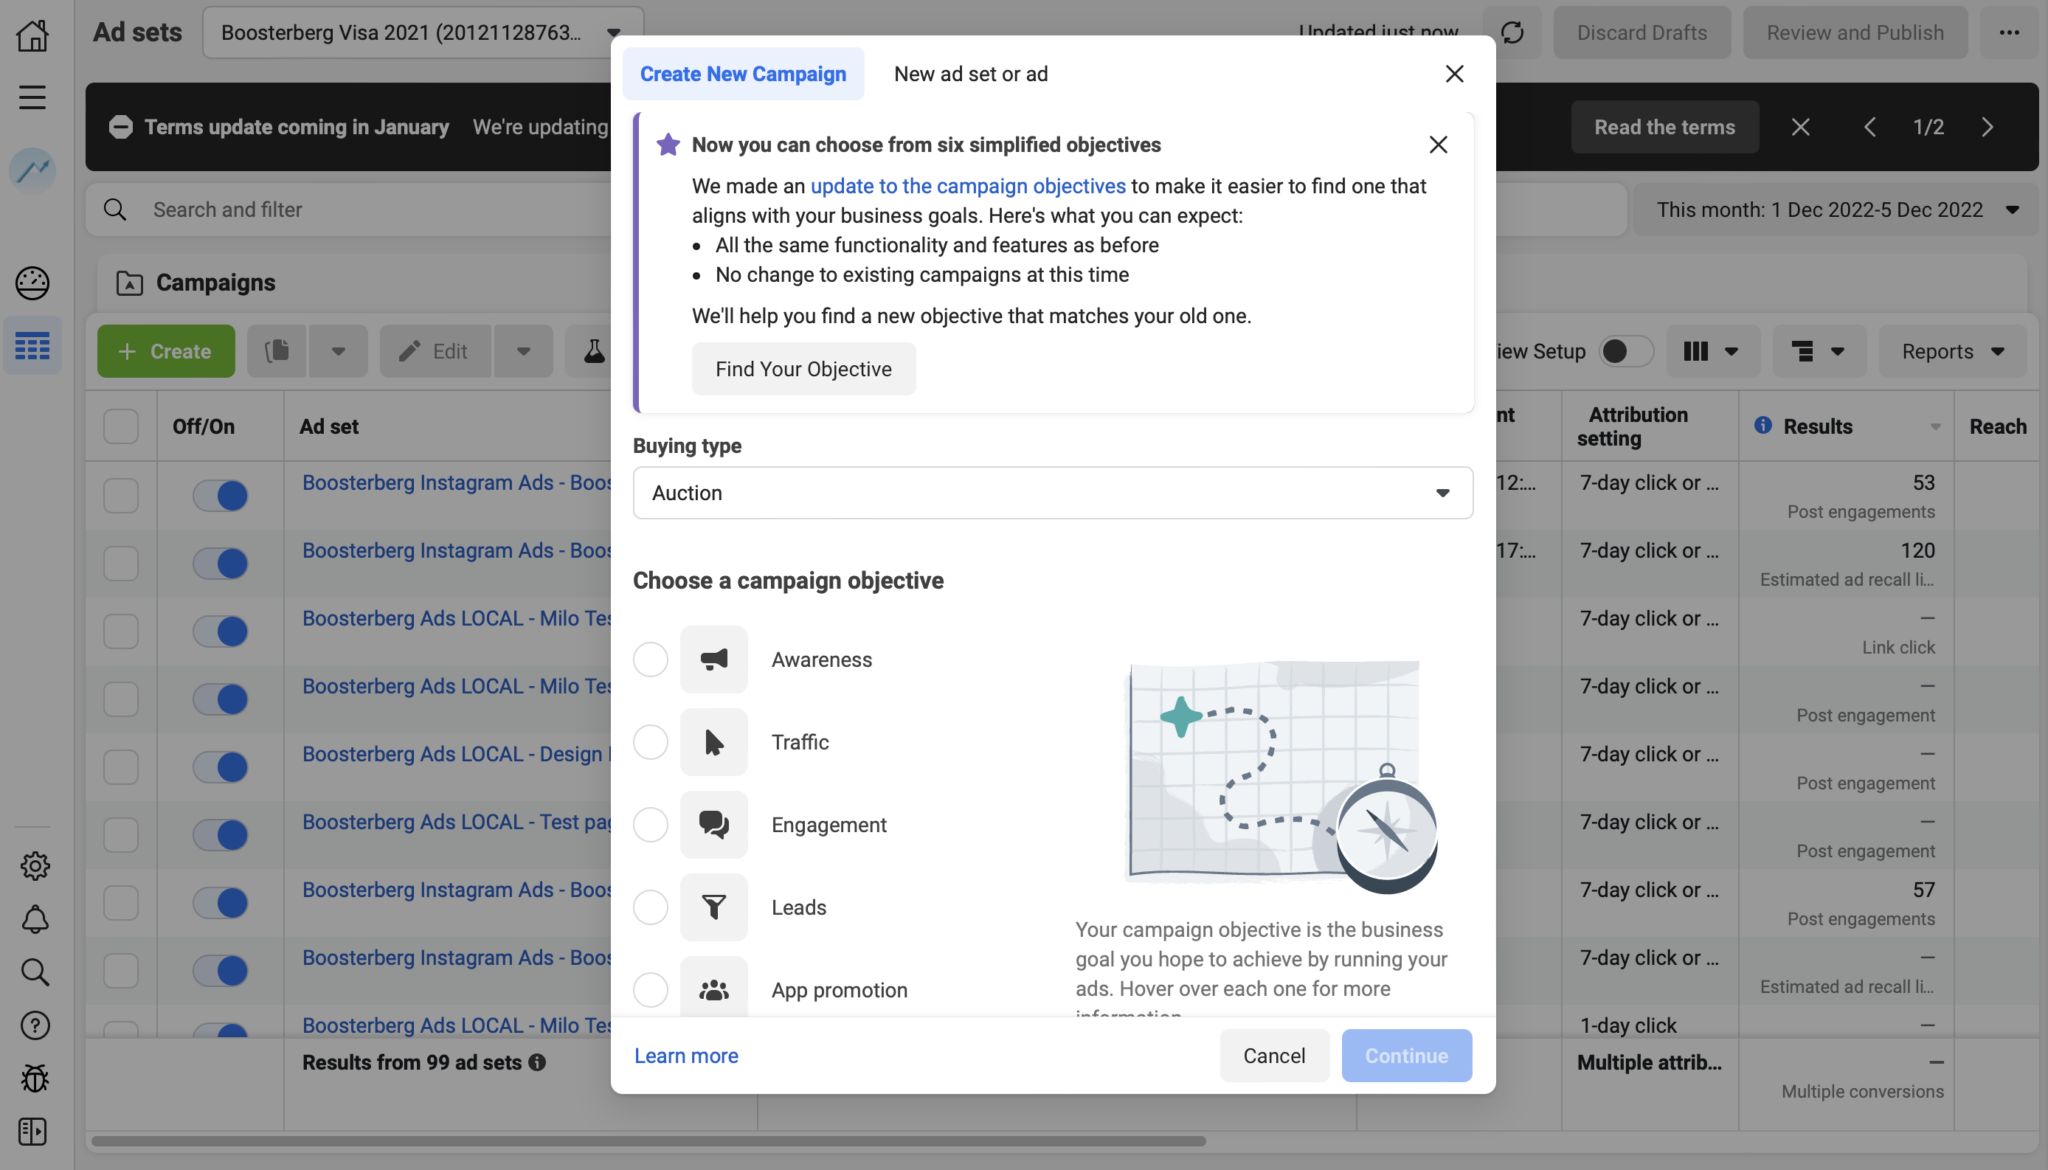
Task: Open the help question mark icon
Action: (x=34, y=1025)
